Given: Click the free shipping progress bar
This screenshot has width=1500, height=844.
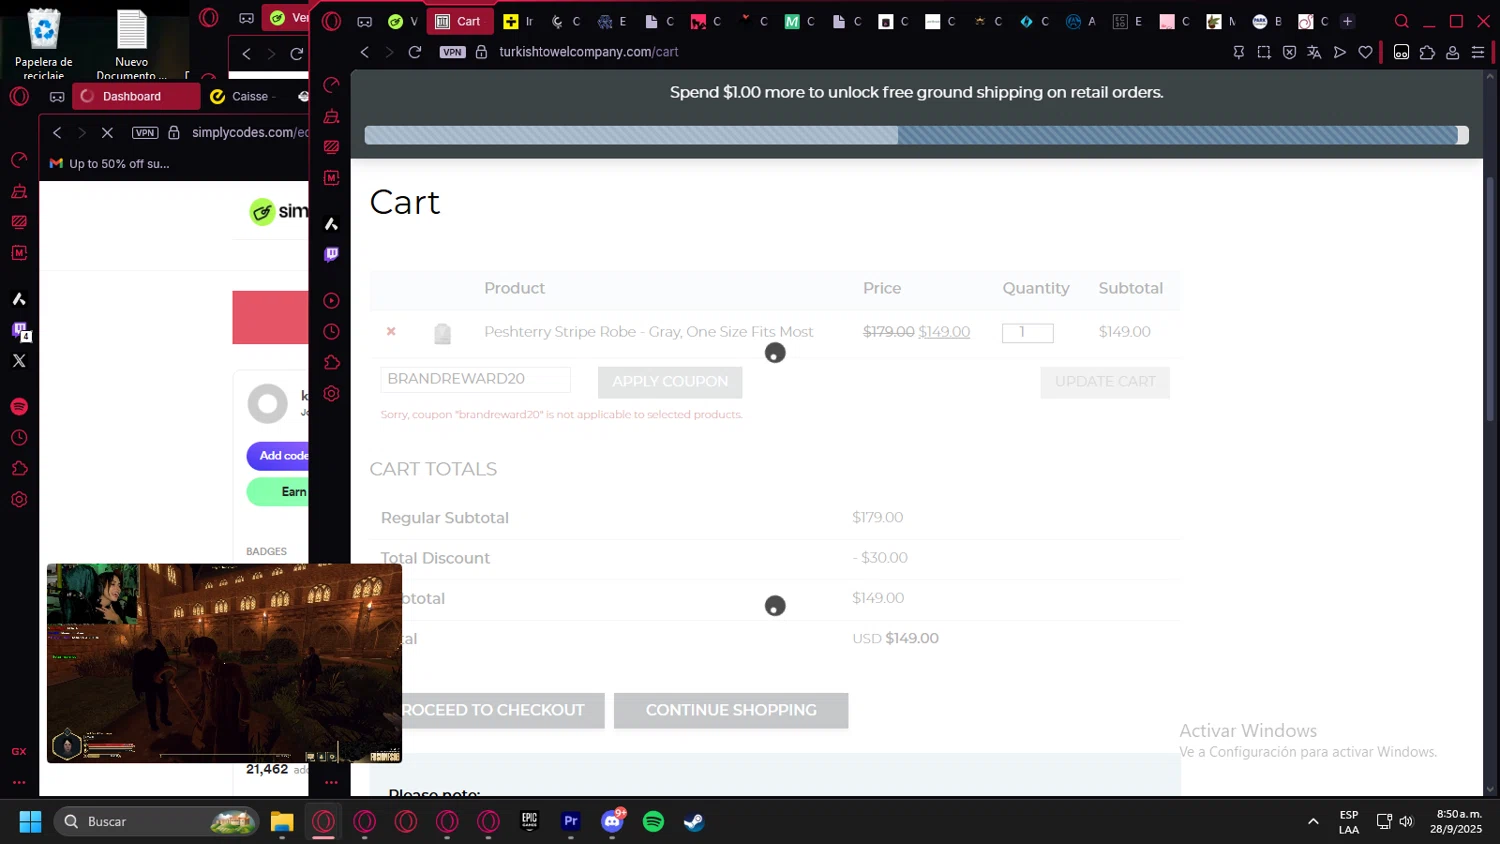Looking at the screenshot, I should coord(916,135).
